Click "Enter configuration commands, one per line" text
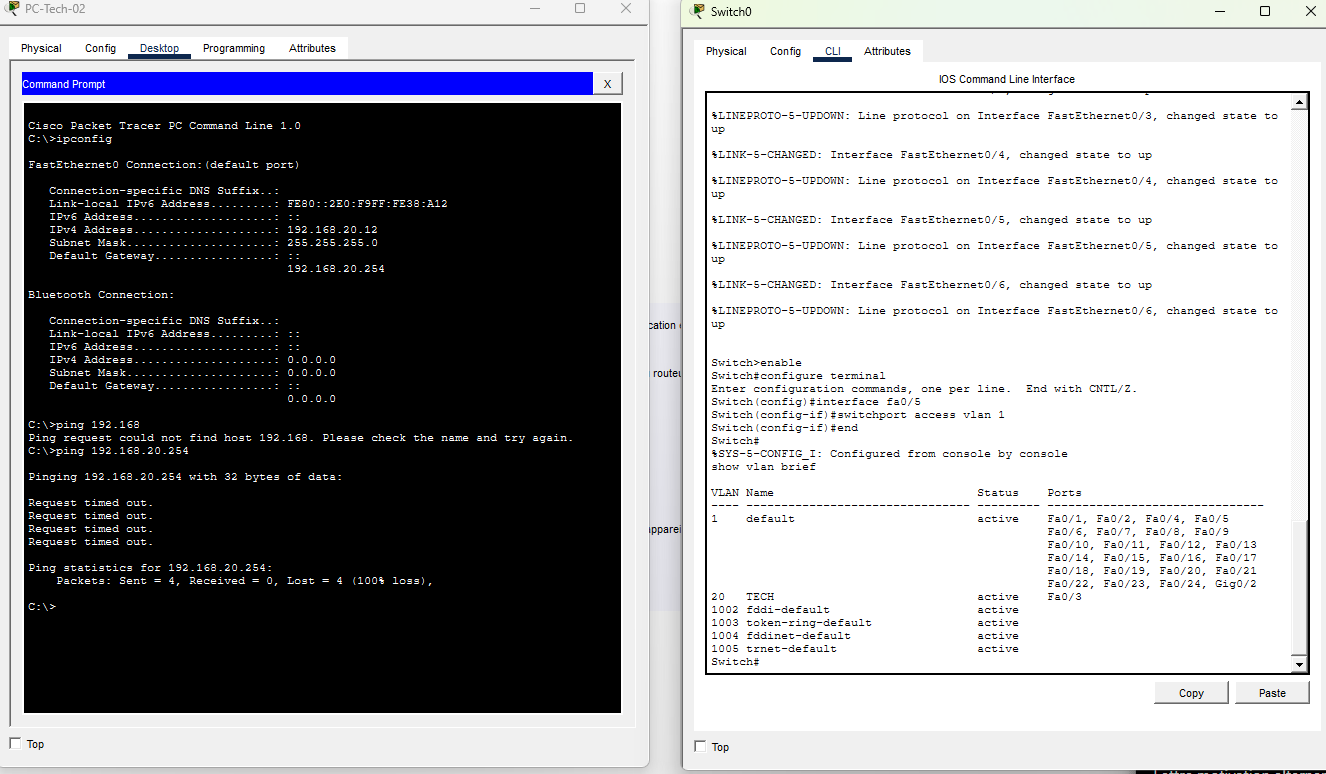1326x774 pixels. (x=924, y=389)
